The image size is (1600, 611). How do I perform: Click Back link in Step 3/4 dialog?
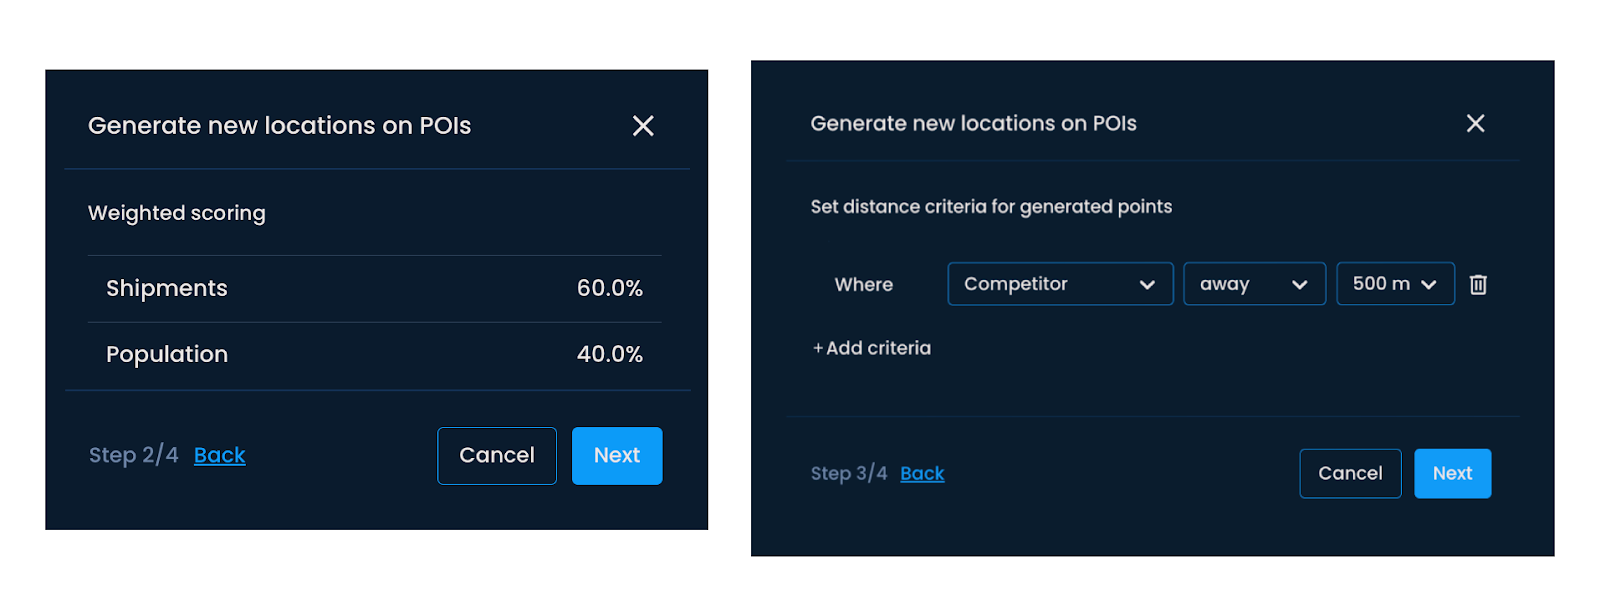coord(922,473)
